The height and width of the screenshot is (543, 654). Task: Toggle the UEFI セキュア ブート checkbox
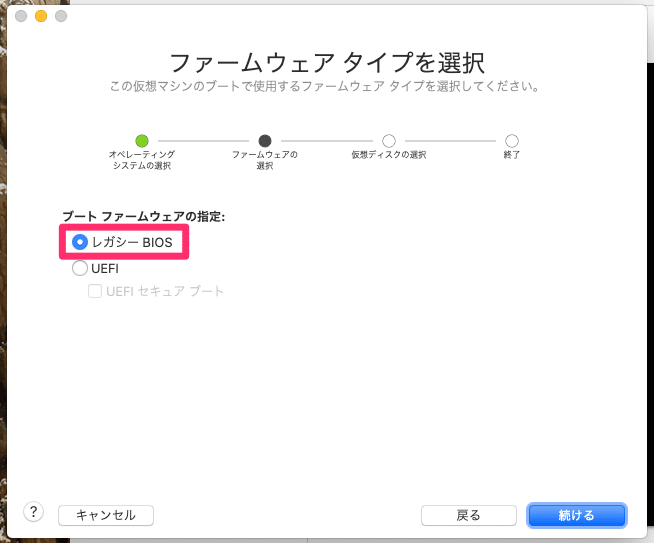(95, 291)
